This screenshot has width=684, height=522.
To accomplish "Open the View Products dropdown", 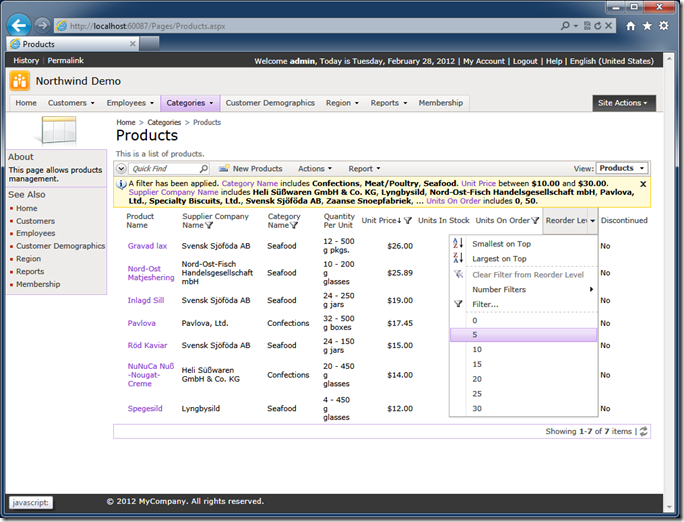I will click(x=622, y=168).
